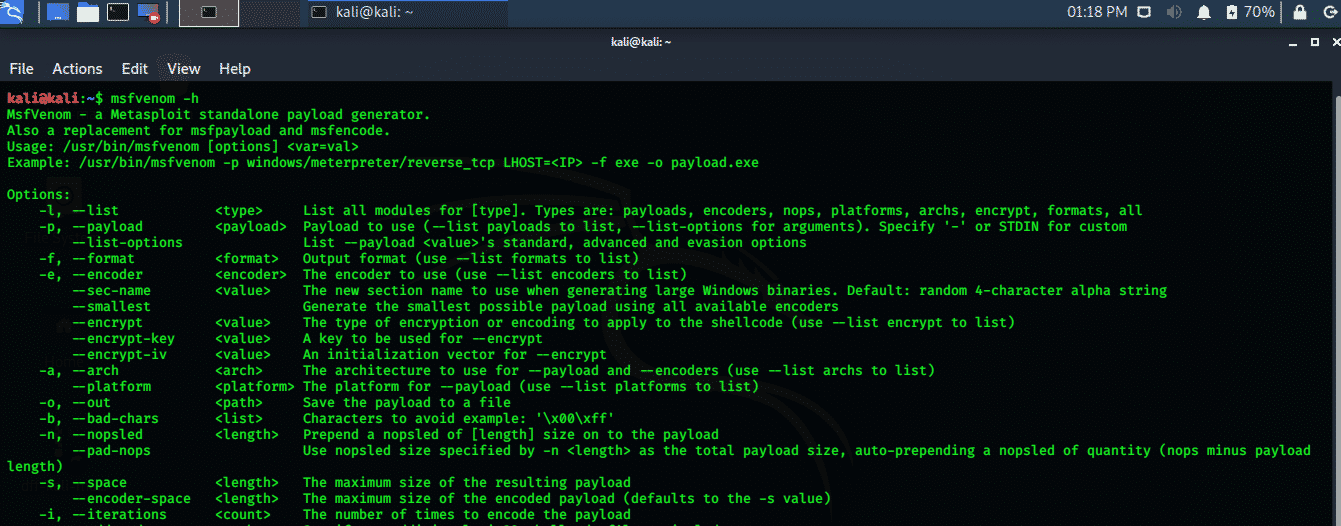Click the '--list-options' option text

coord(127,243)
